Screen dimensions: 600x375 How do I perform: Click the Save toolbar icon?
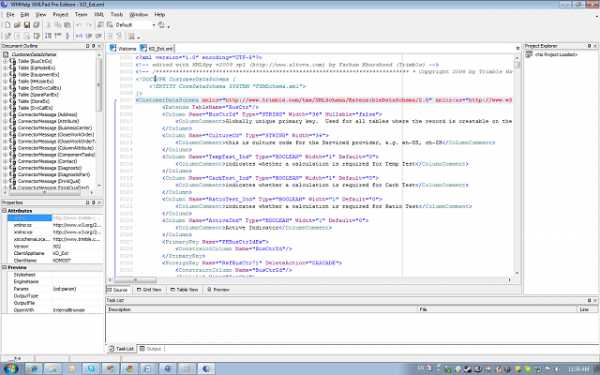point(27,25)
